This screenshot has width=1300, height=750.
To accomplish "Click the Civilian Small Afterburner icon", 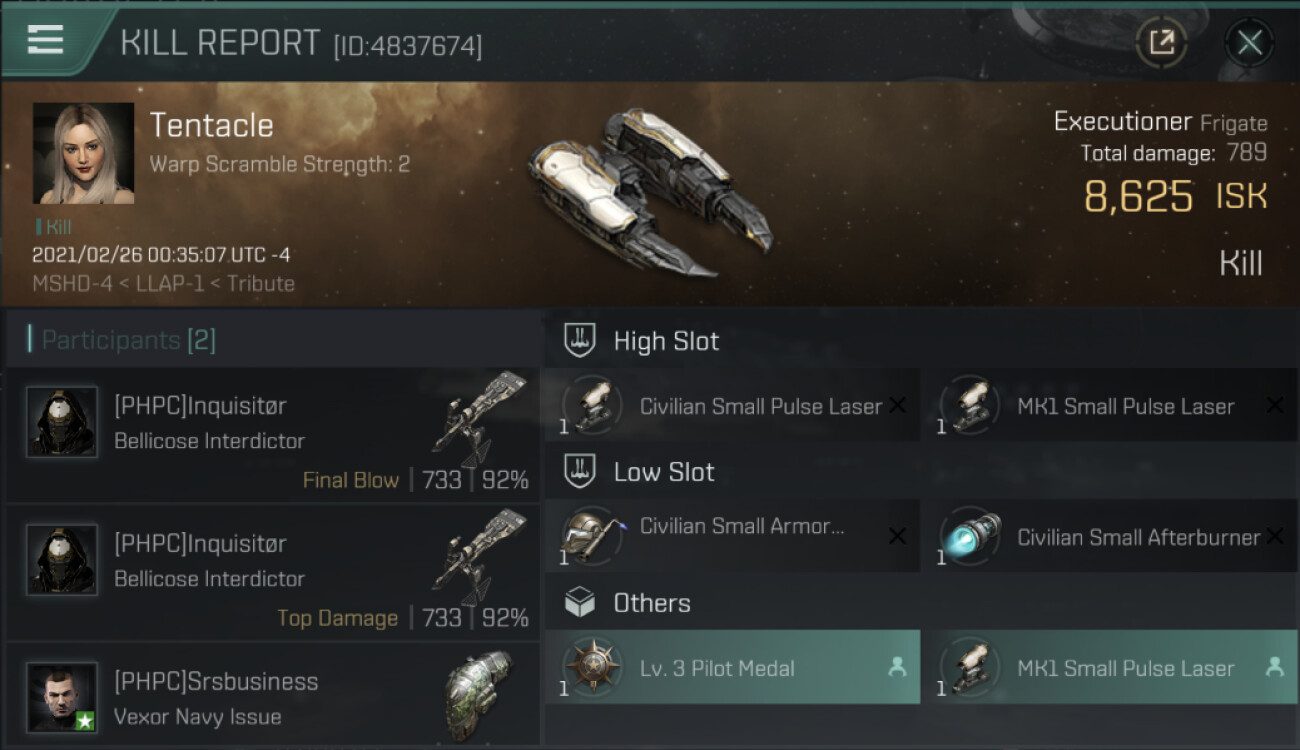I will coord(970,535).
